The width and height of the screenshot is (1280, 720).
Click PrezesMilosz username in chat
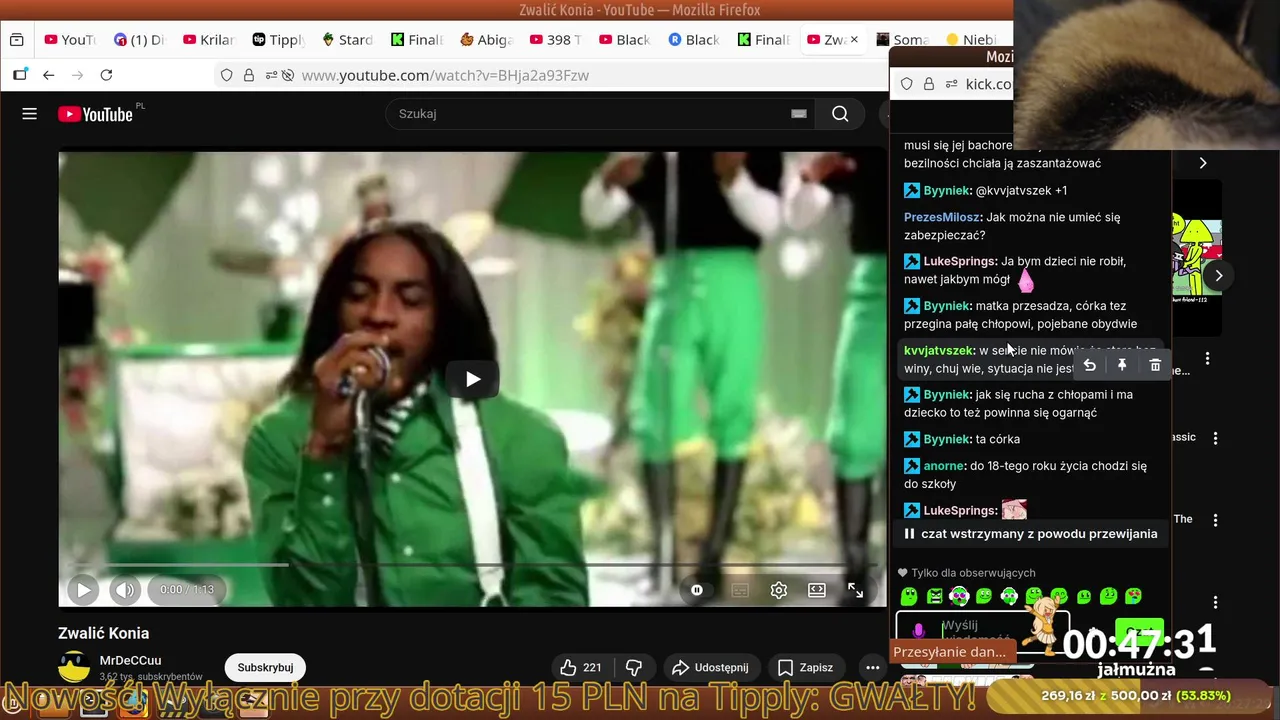942,217
